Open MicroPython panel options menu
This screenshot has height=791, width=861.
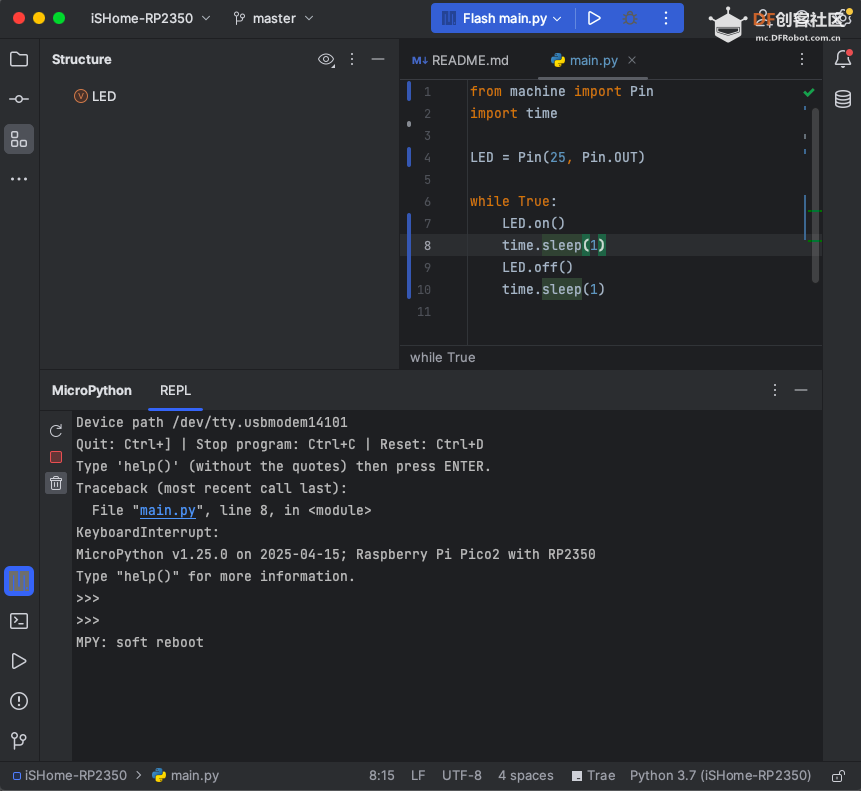point(775,390)
